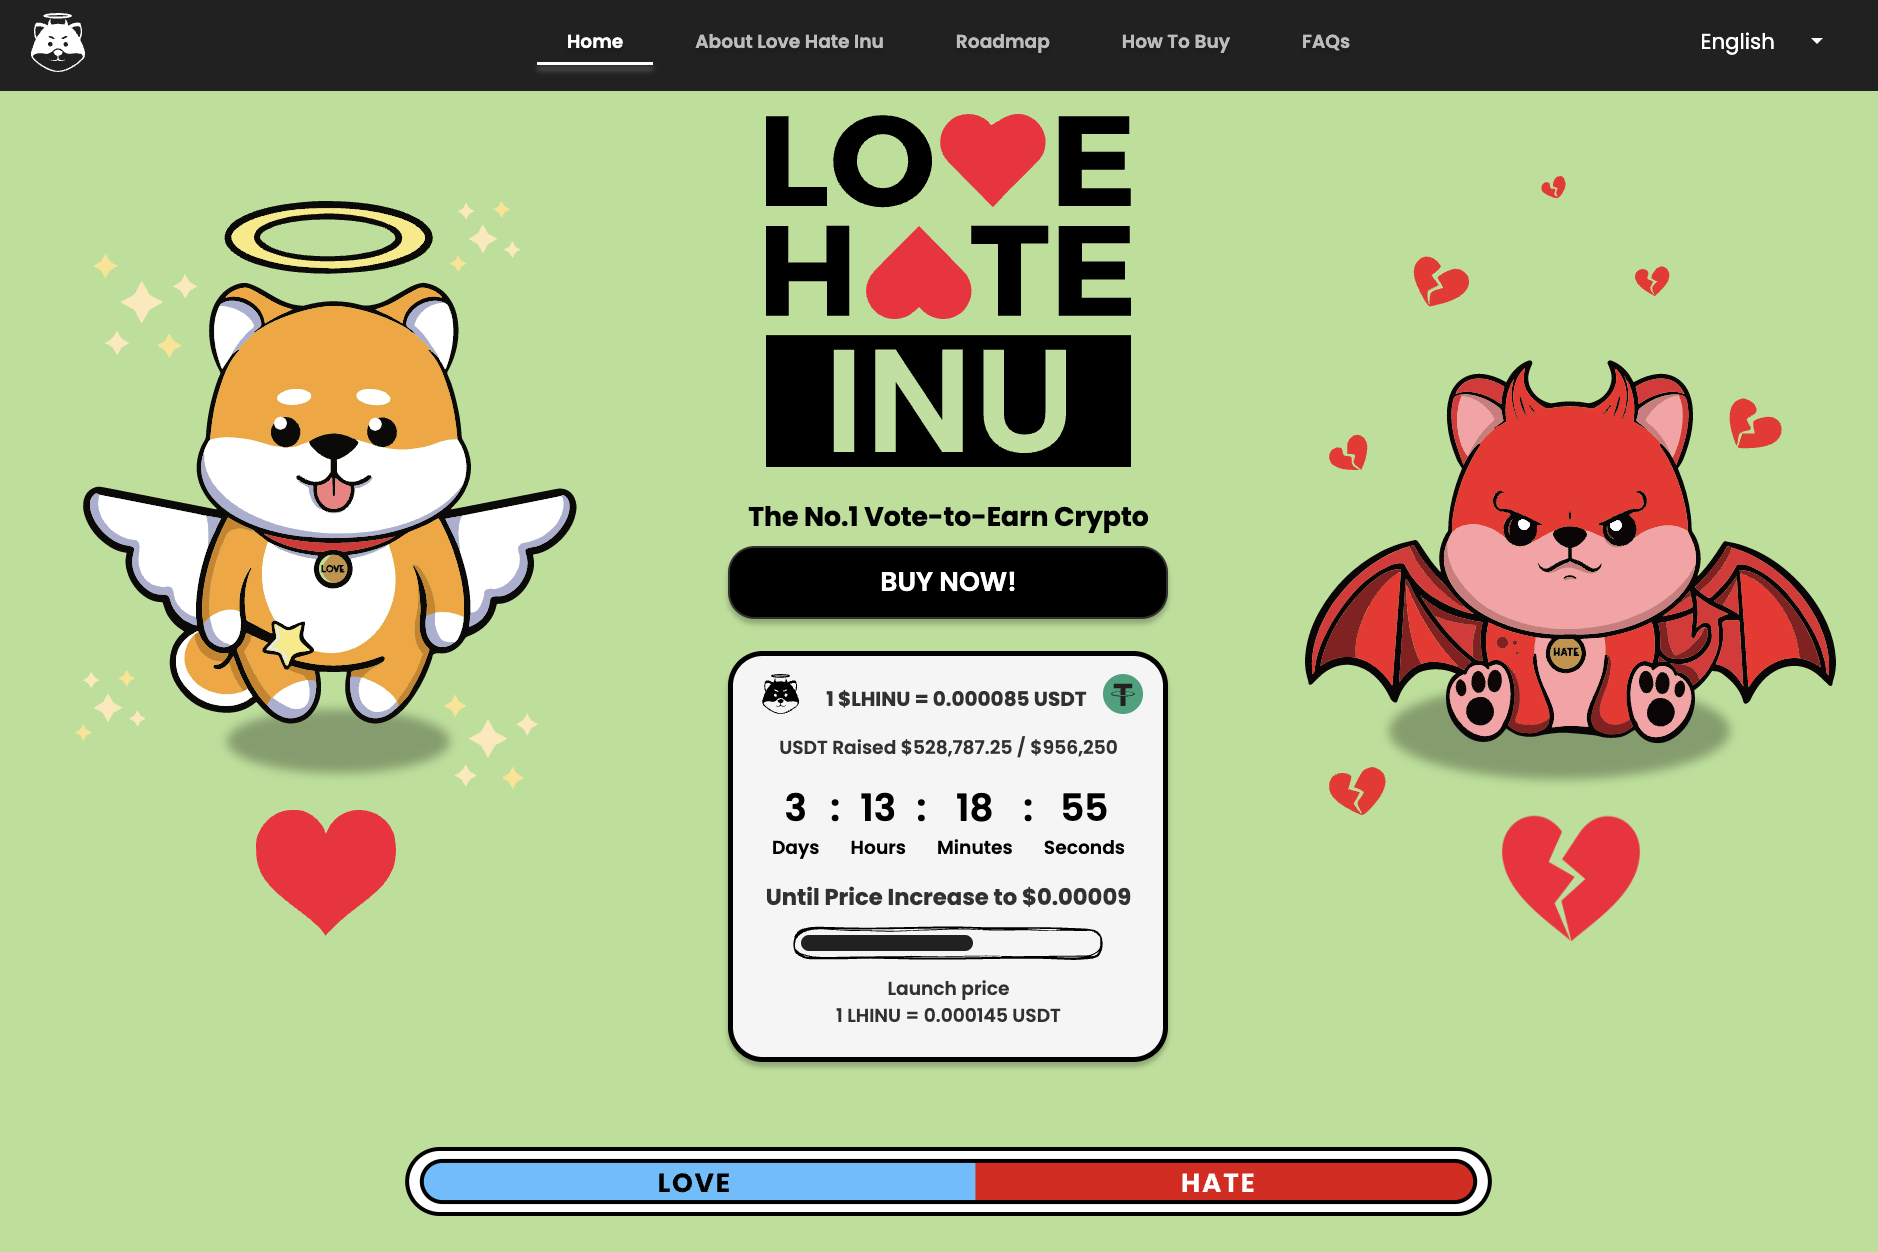The image size is (1878, 1252).
Task: Click the USDT Raised $528,787.25 amount
Action: (948, 747)
